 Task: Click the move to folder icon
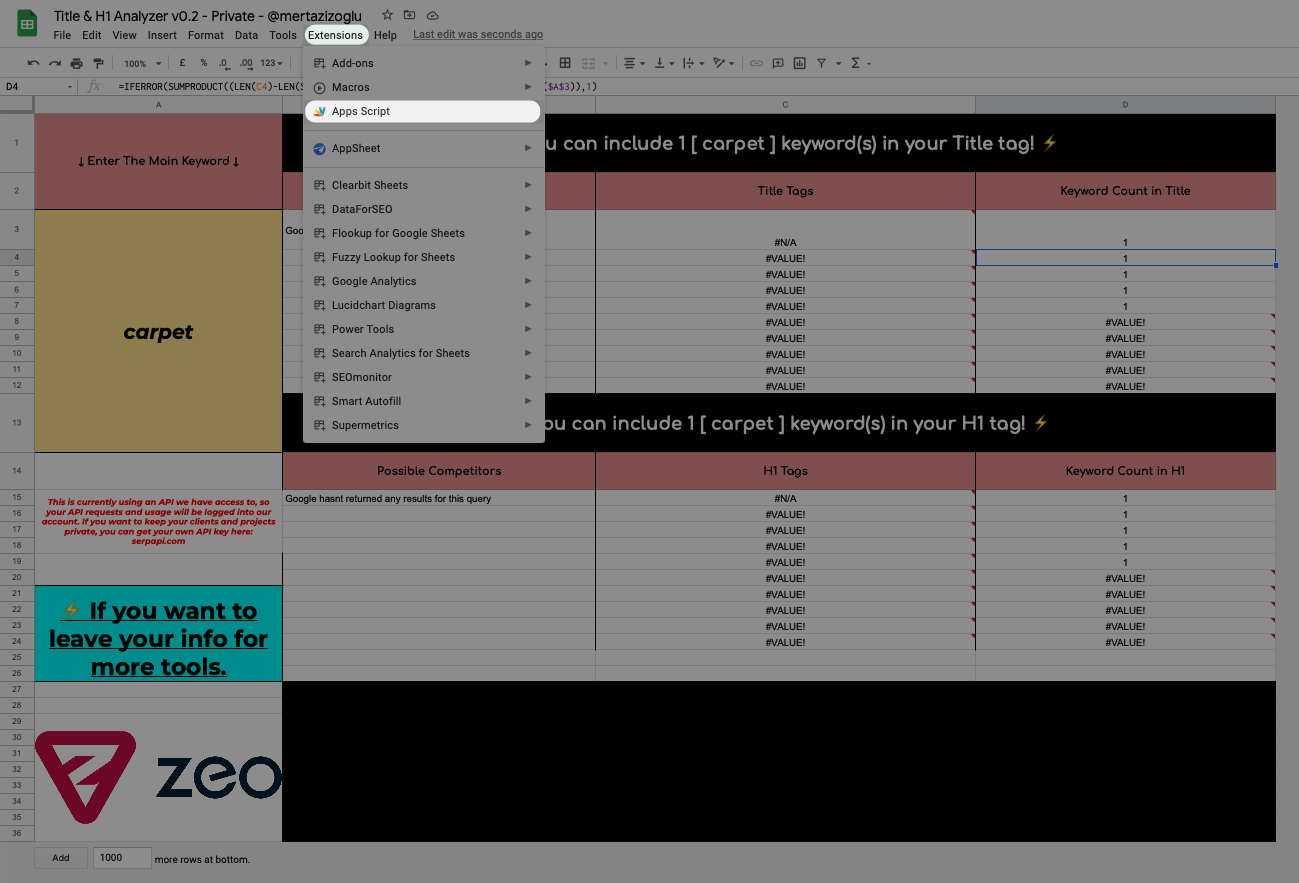[410, 15]
